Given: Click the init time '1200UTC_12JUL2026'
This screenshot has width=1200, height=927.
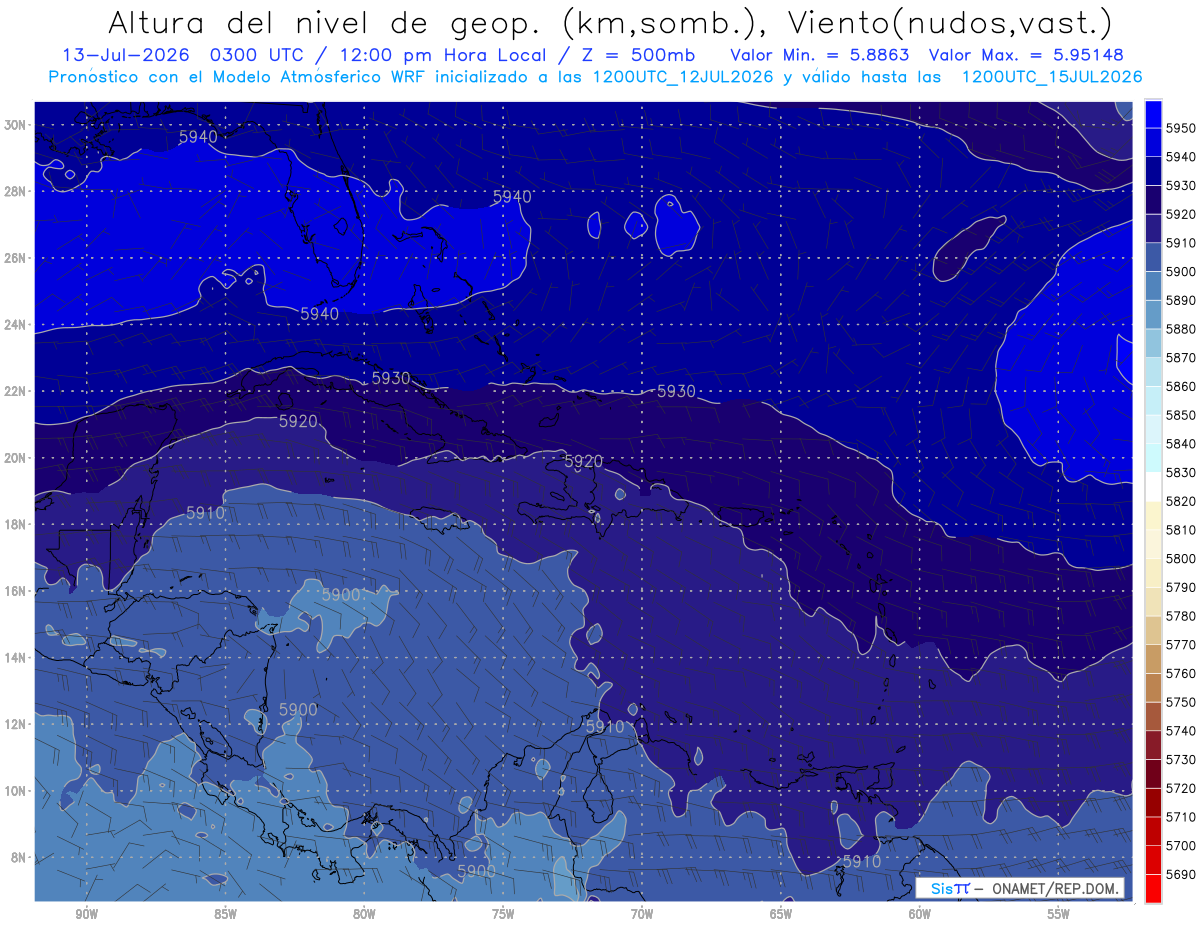Looking at the screenshot, I should coord(683,77).
